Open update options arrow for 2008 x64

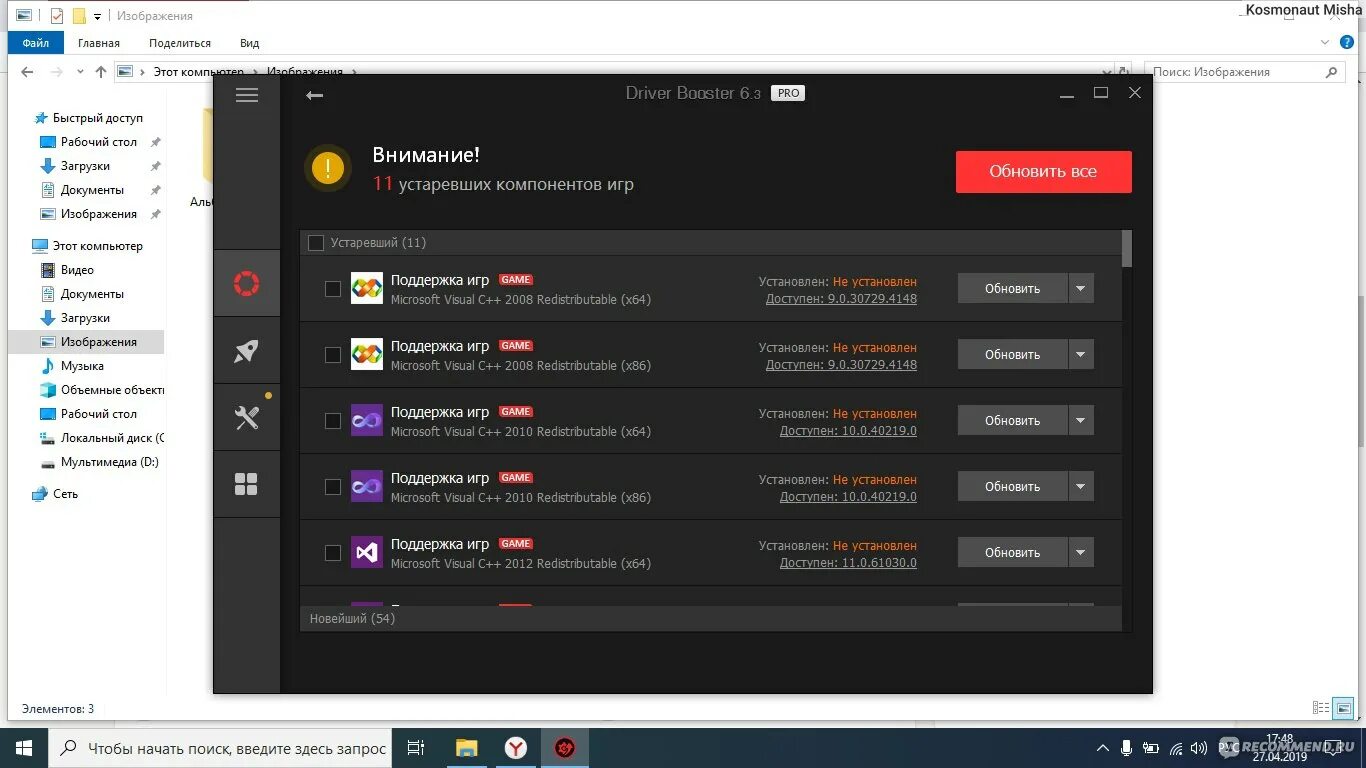[1081, 288]
